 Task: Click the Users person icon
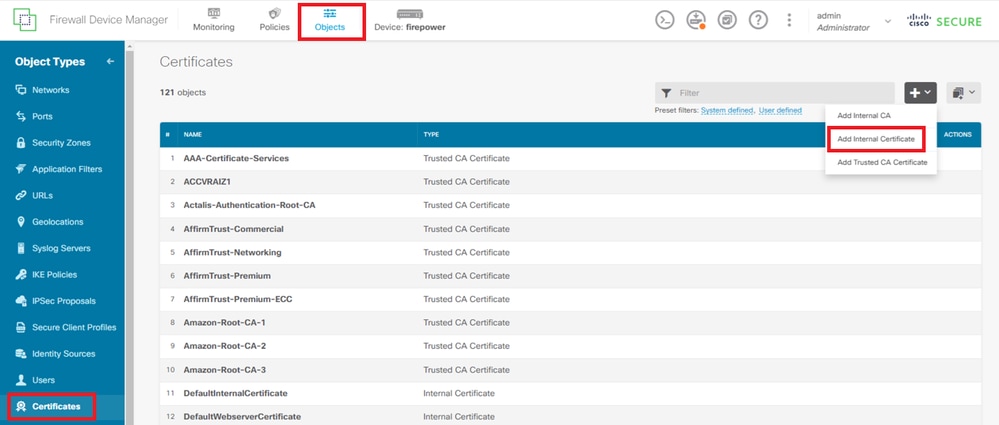21,380
